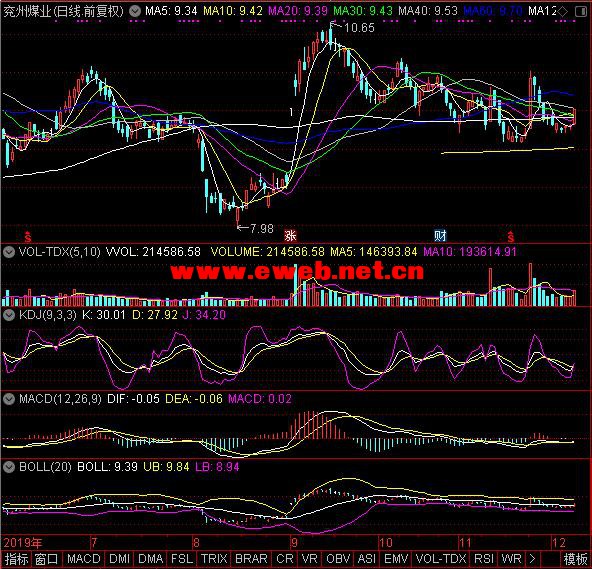Viewport: 592px width, 569px height.
Task: Click the diamond icon at top right
Action: click(563, 11)
